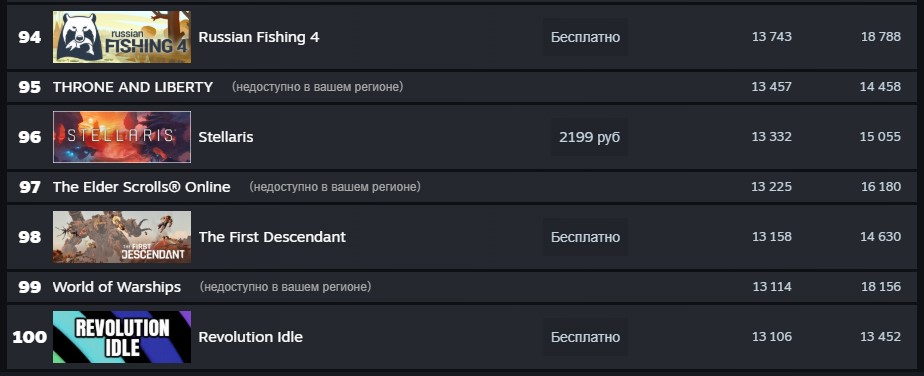
Task: Click peak count 18 156 for World of Warships
Action: pos(880,287)
